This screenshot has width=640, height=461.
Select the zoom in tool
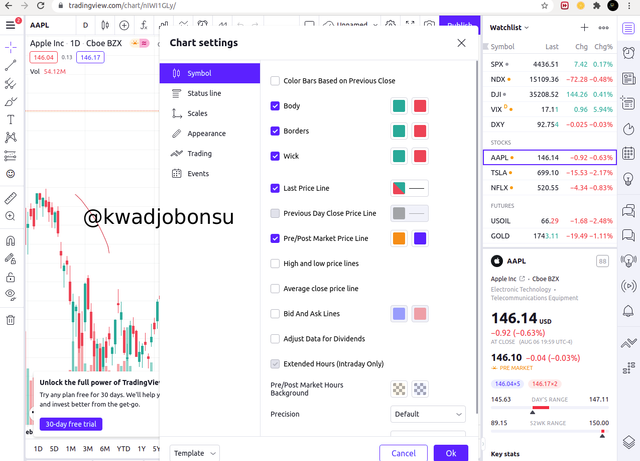point(11,216)
